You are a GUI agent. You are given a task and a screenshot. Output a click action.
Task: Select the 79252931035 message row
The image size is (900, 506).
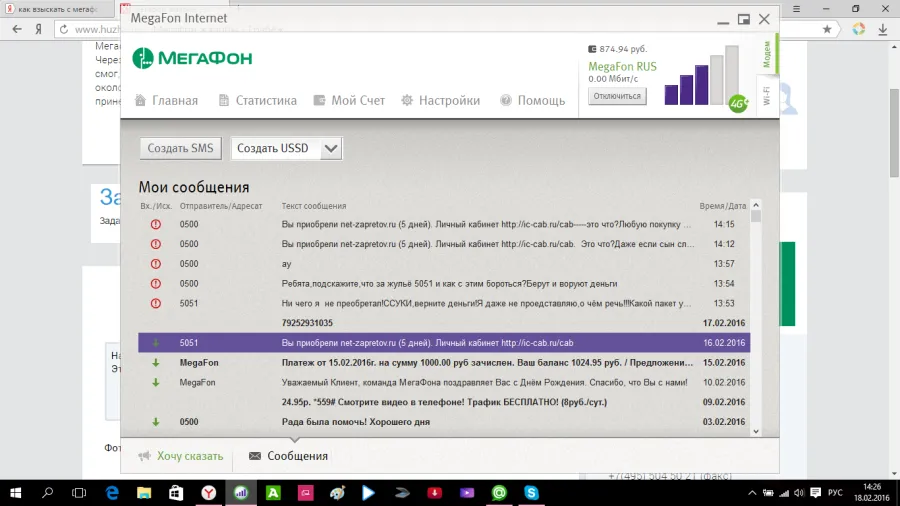coord(444,323)
